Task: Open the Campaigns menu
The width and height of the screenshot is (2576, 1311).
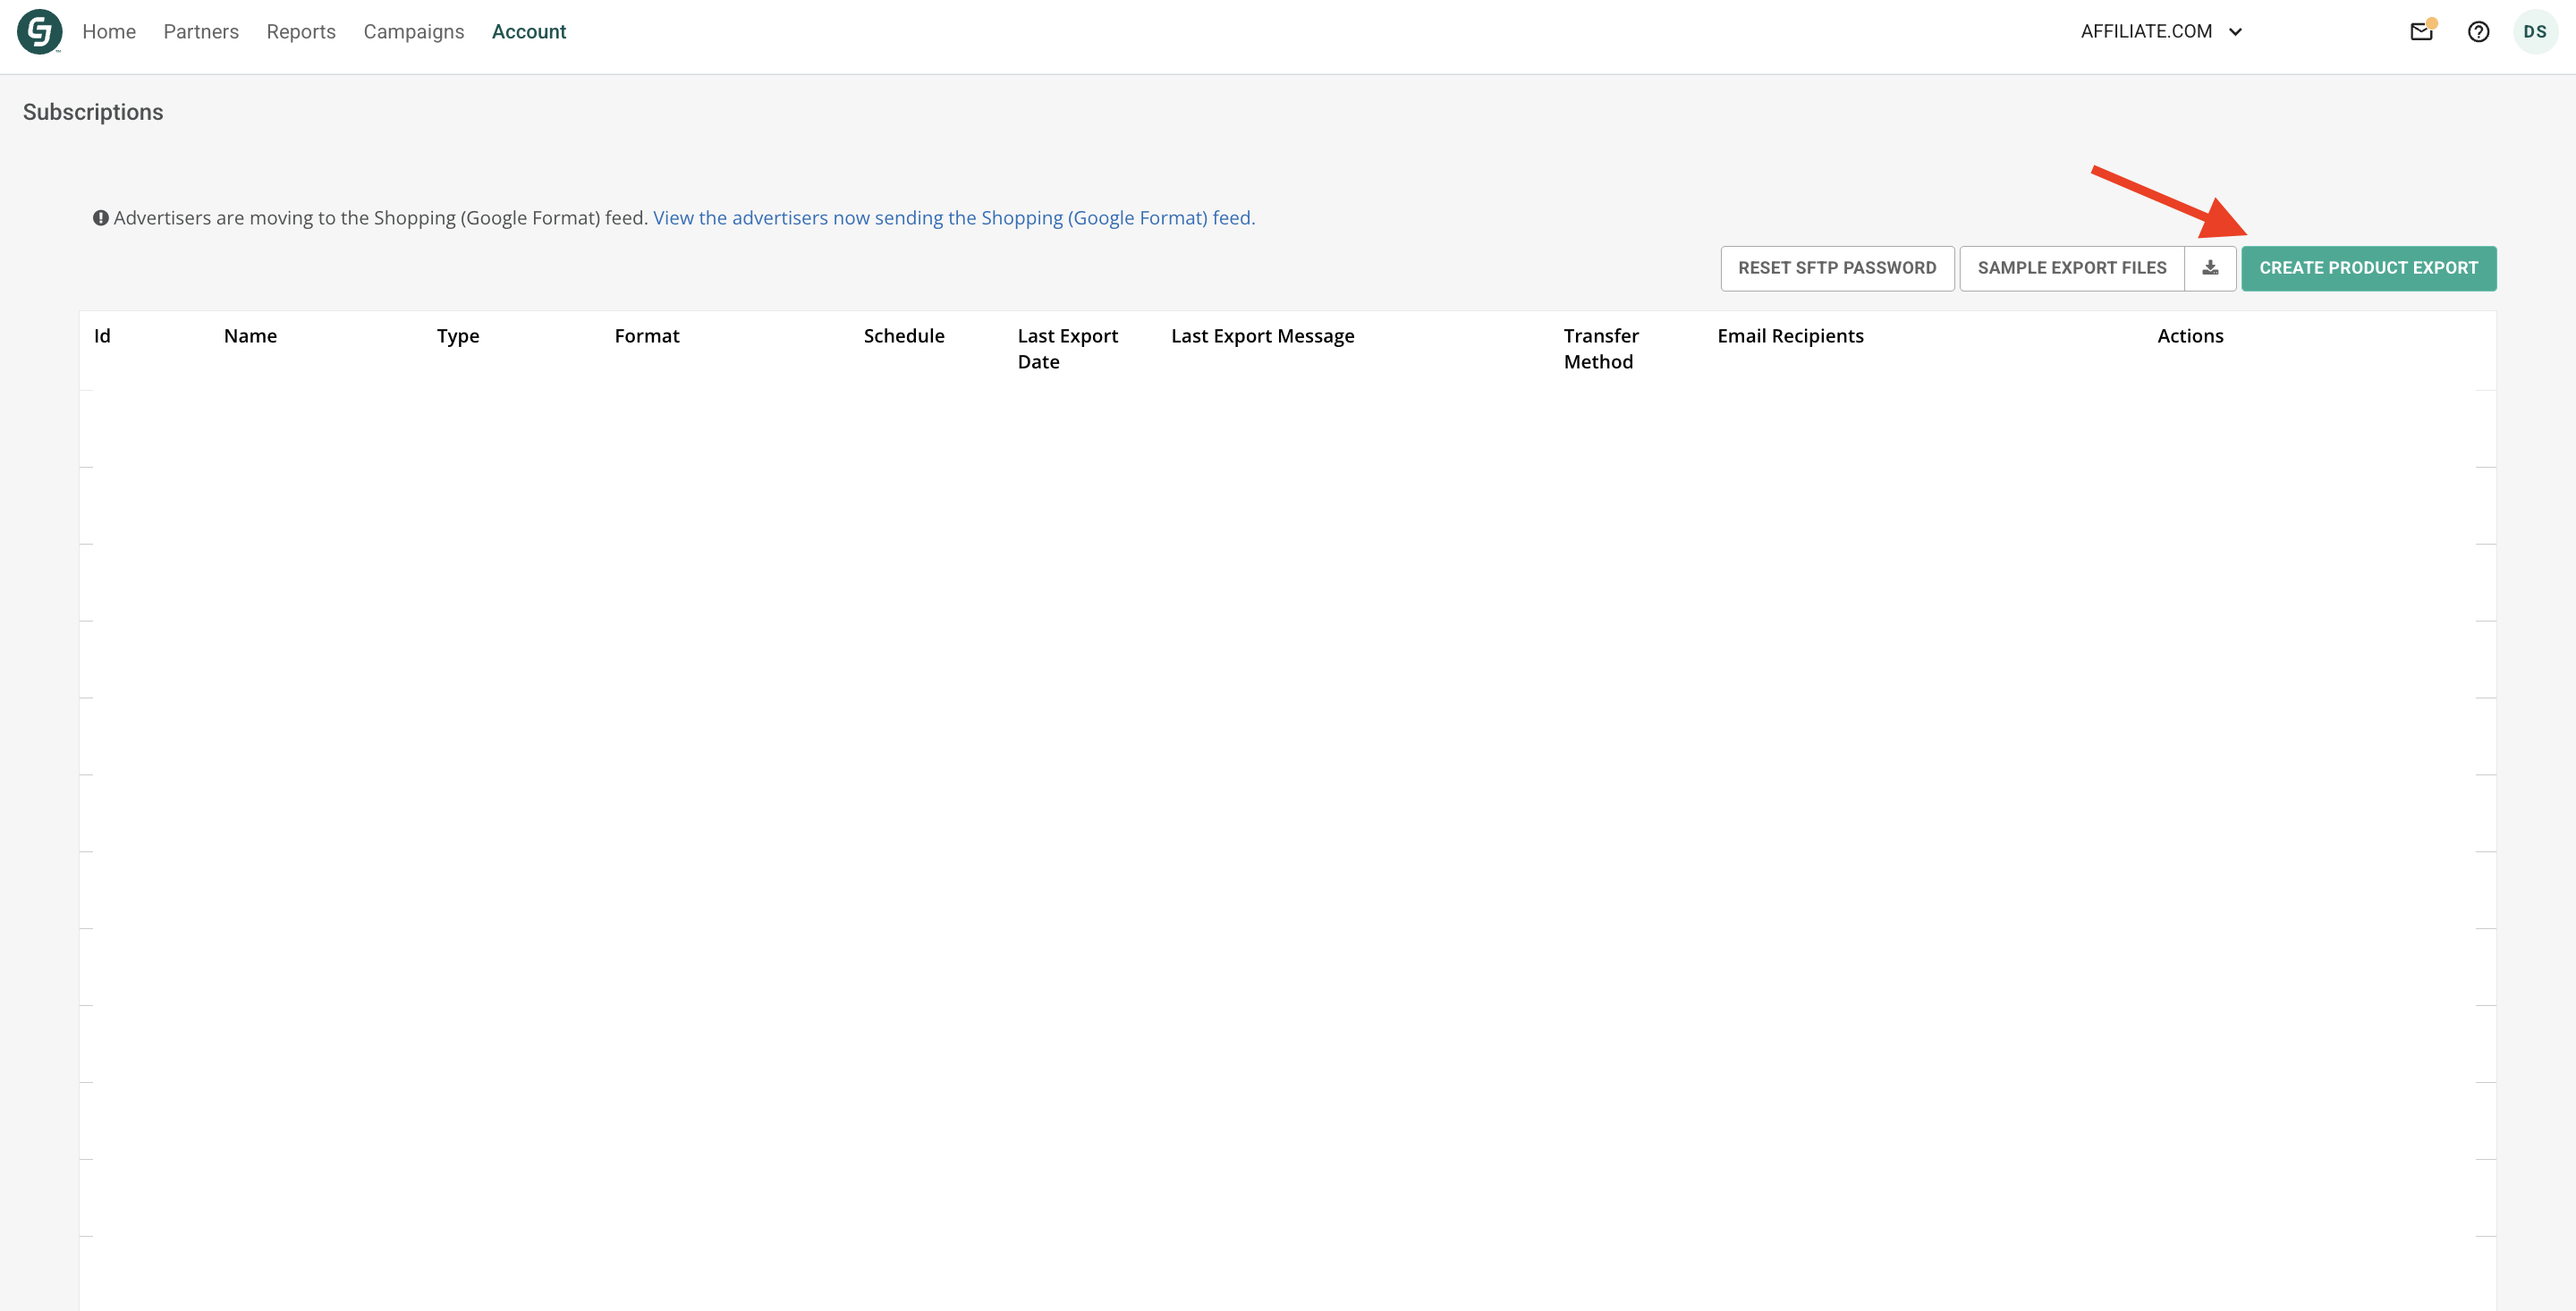Action: 414,32
